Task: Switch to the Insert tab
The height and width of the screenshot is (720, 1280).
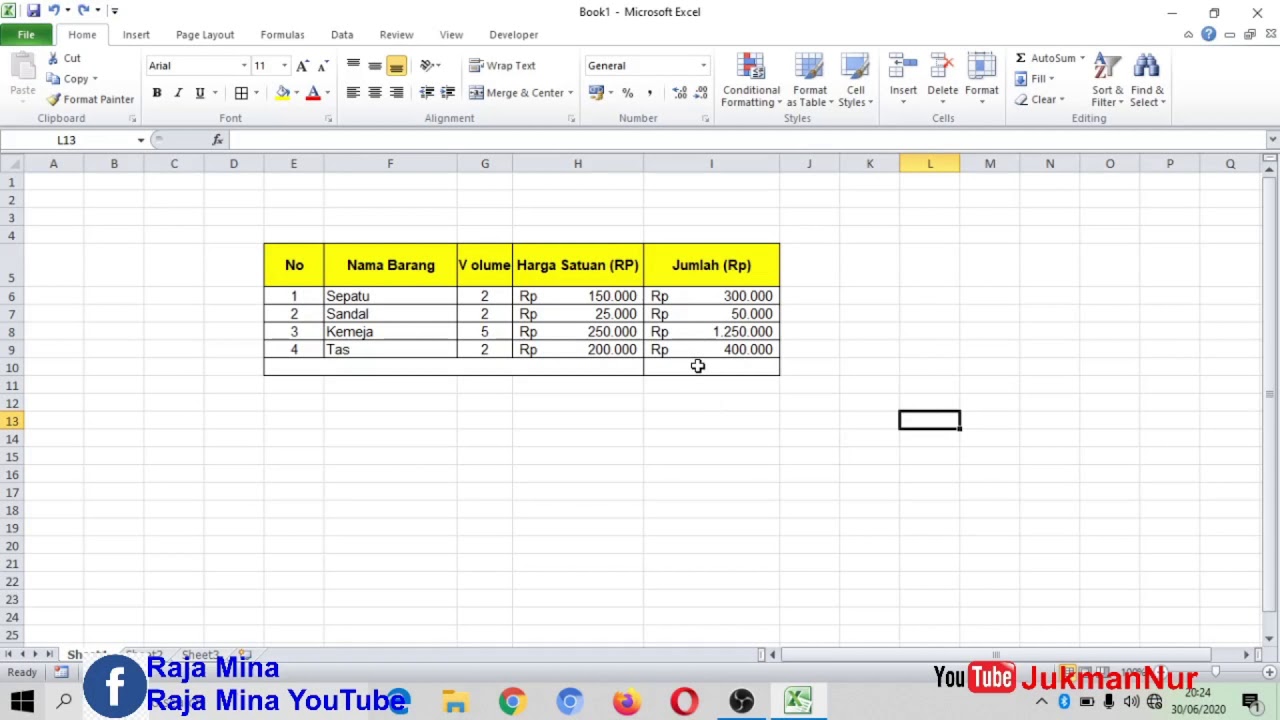Action: click(136, 35)
